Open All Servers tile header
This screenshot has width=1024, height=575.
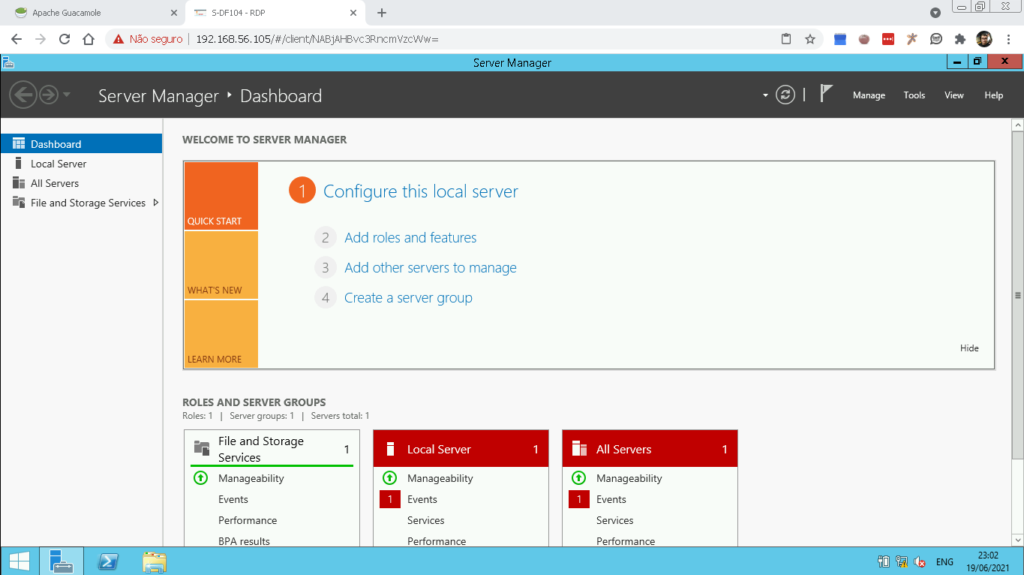tap(650, 449)
